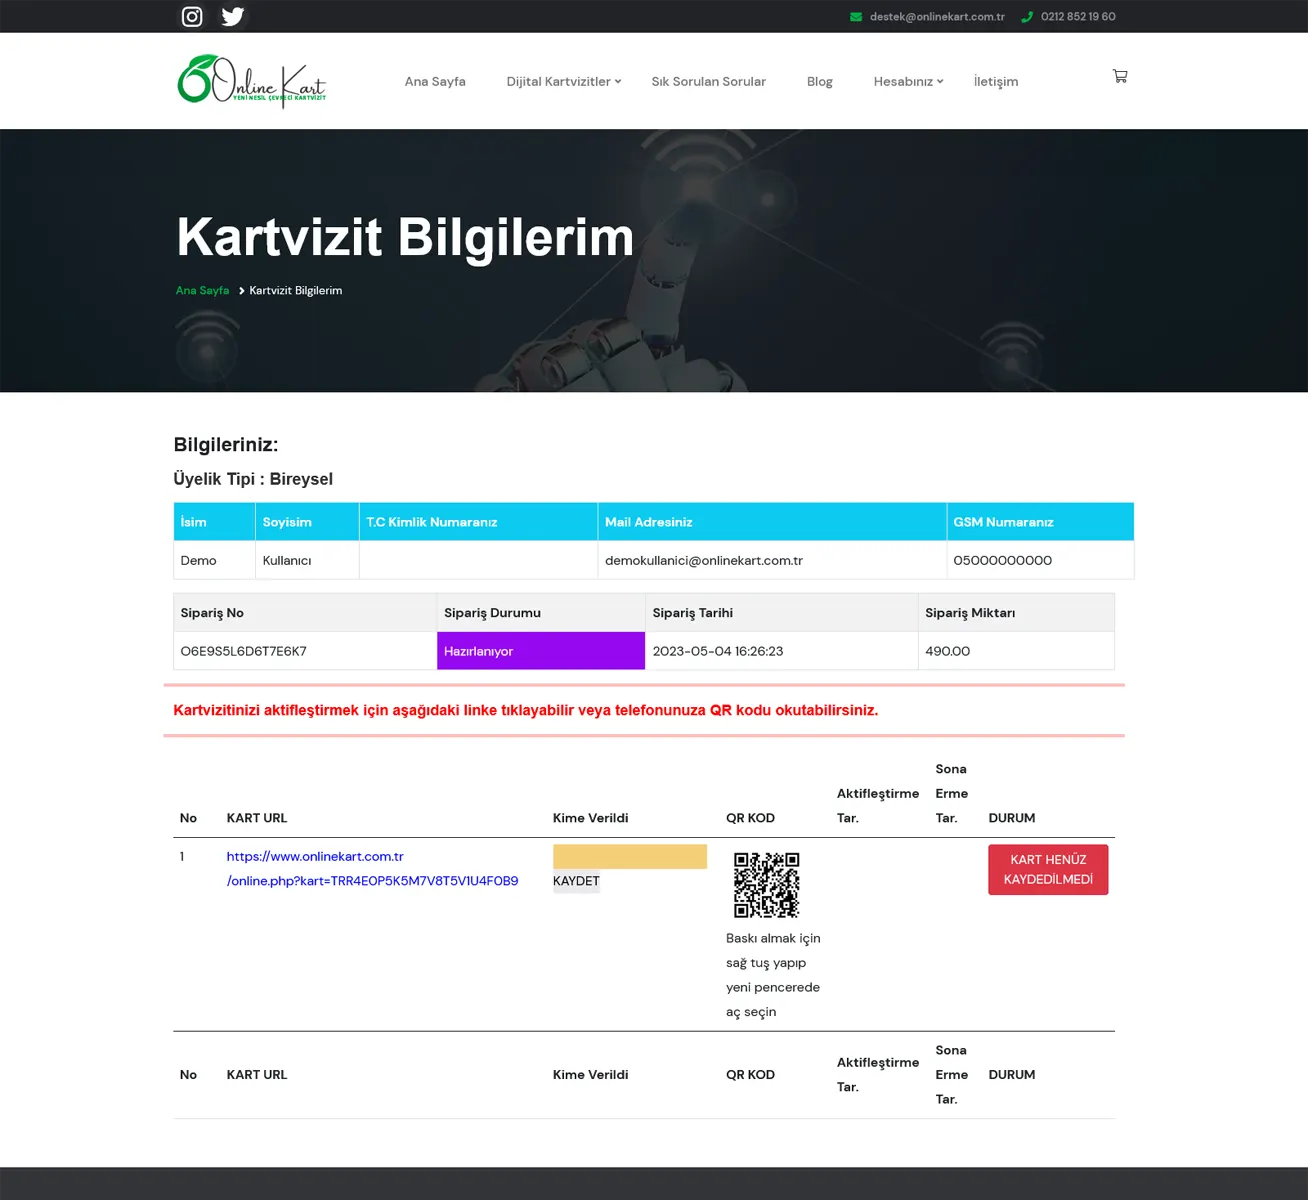Click the 0212 852 19 60 phone number
The width and height of the screenshot is (1308, 1200).
[x=1078, y=17]
